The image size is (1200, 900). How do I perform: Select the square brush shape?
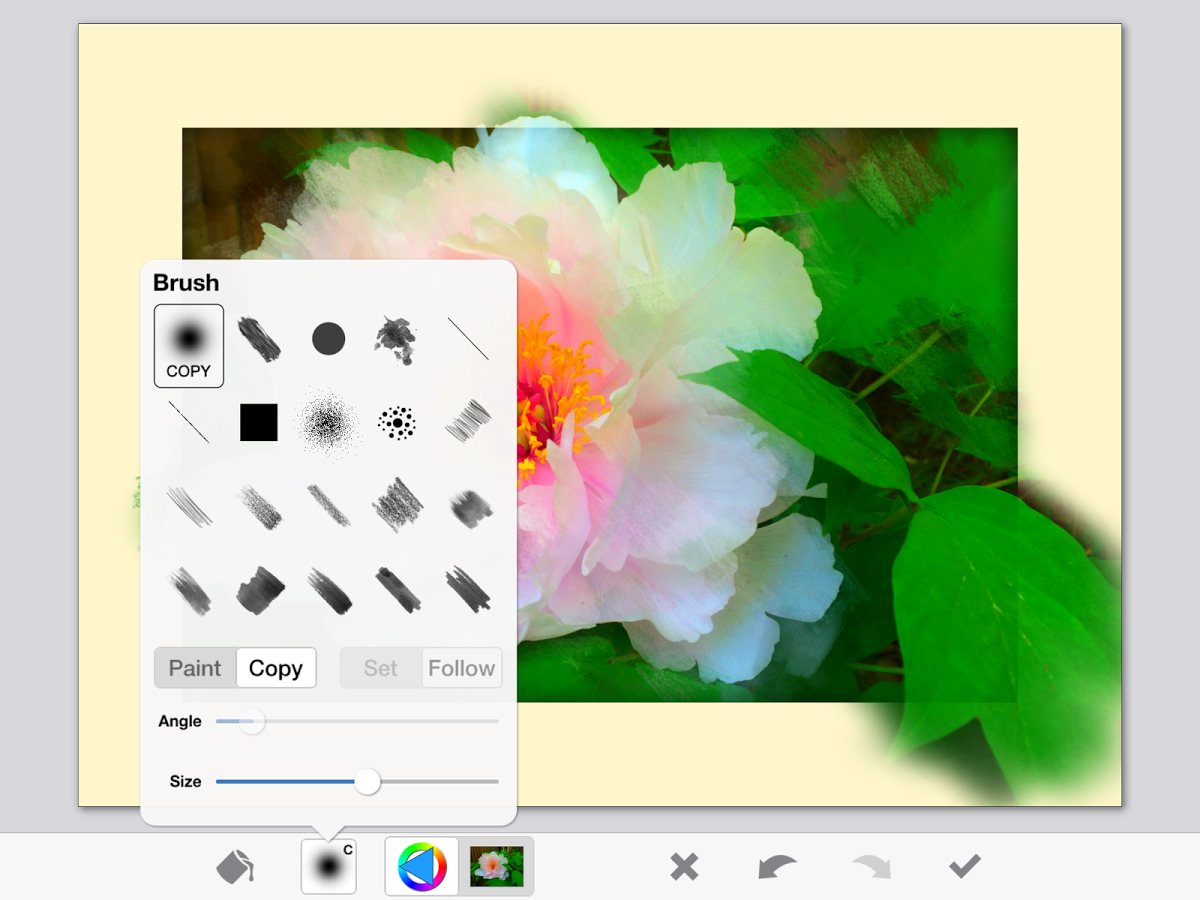click(258, 423)
